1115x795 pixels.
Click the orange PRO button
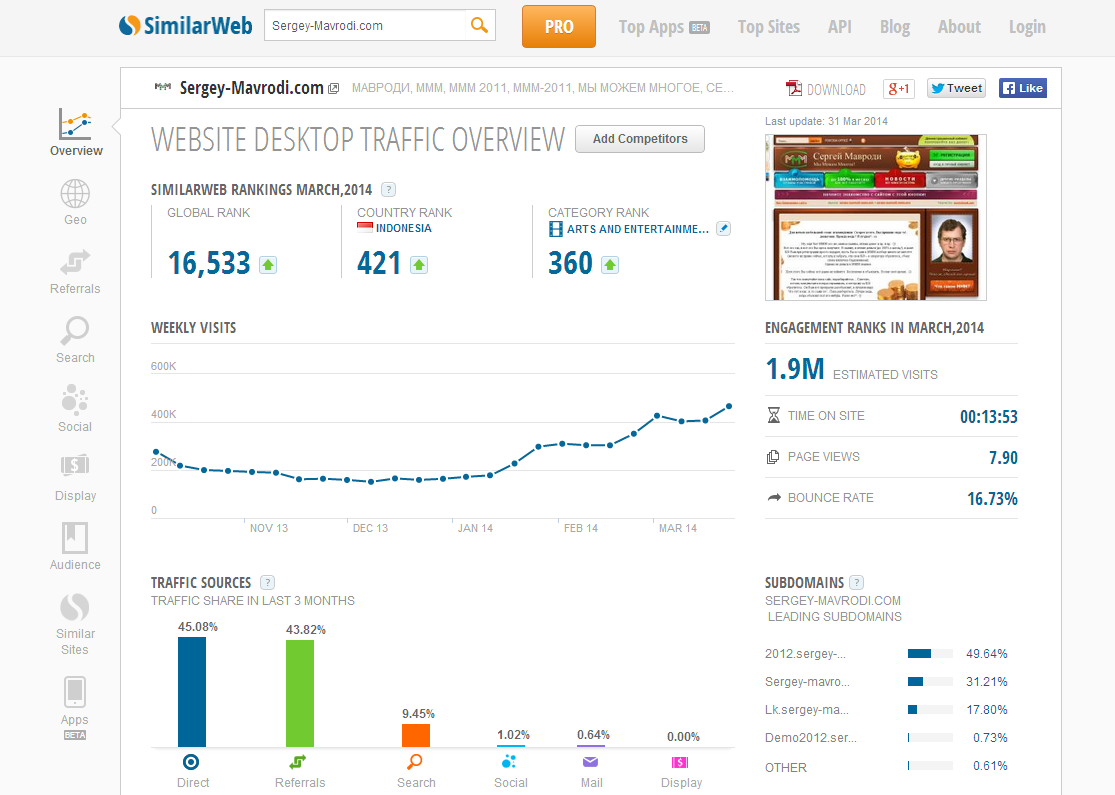point(558,27)
